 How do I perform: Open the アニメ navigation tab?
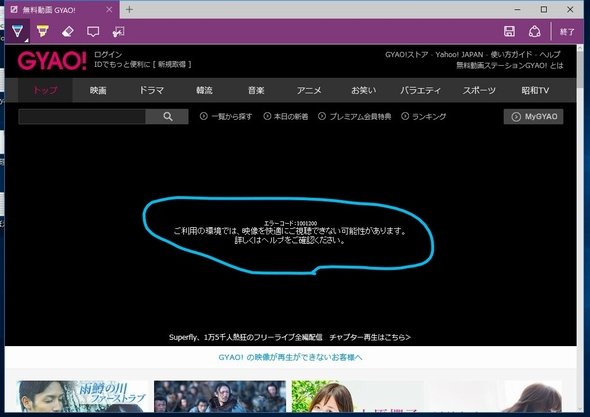[x=309, y=90]
